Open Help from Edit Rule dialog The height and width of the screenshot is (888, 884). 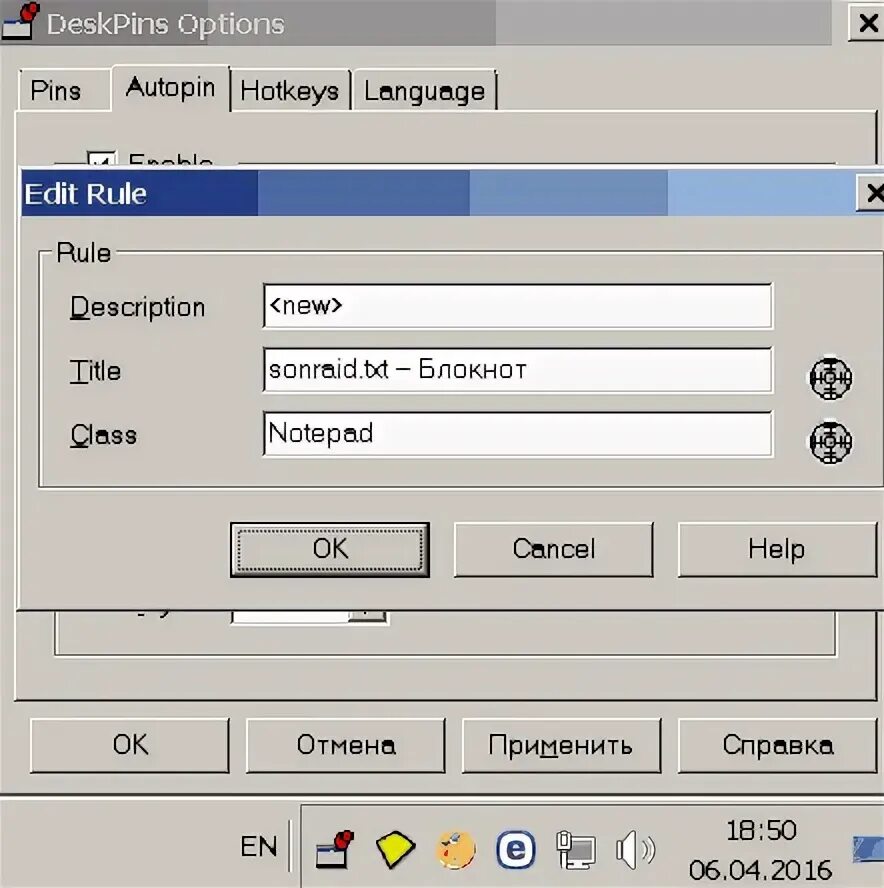tap(777, 549)
